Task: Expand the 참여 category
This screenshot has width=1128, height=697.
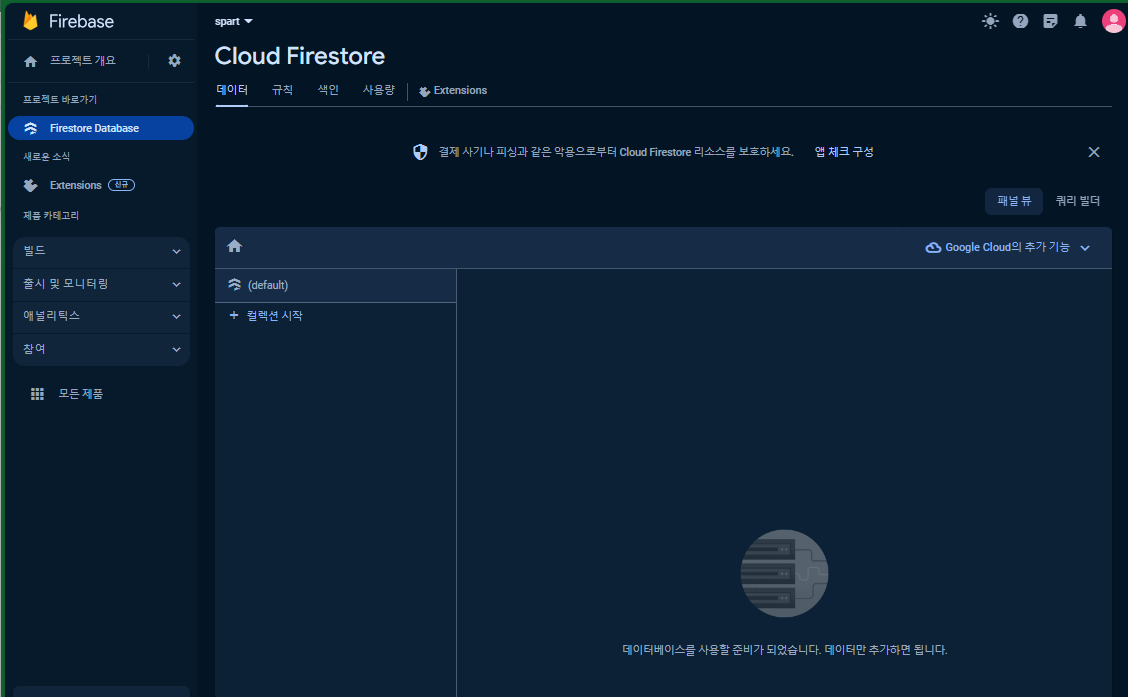Action: point(101,349)
